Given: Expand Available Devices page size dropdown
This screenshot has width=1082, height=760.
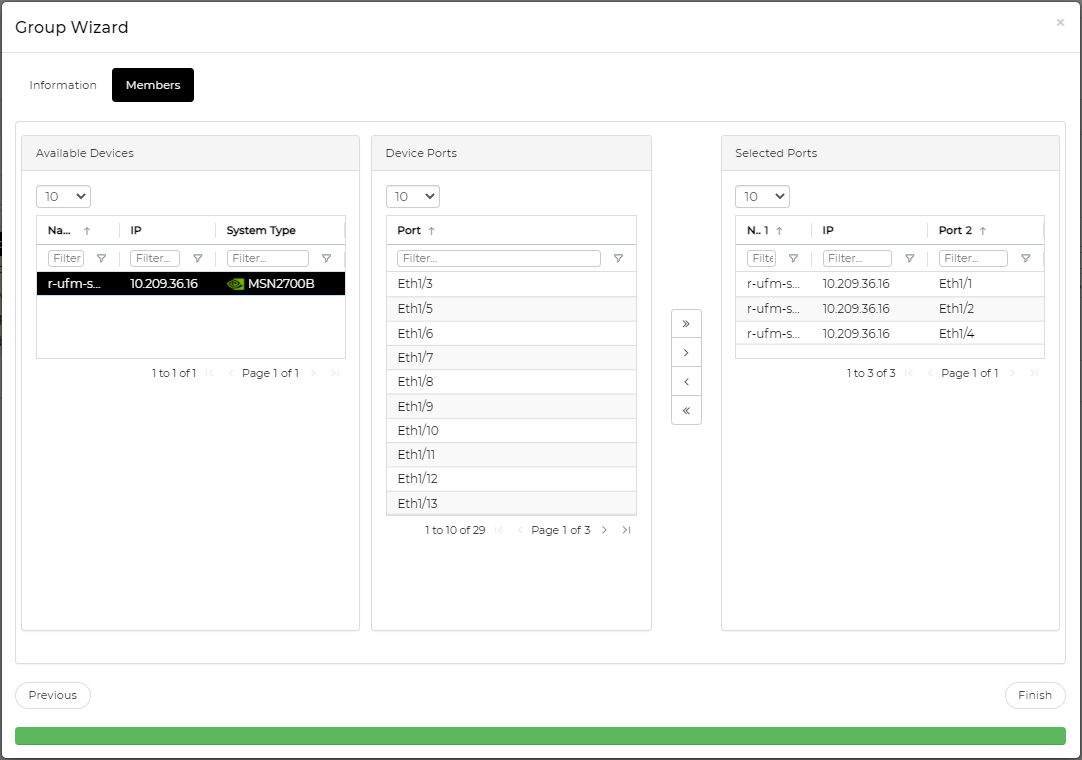Looking at the screenshot, I should [x=63, y=196].
